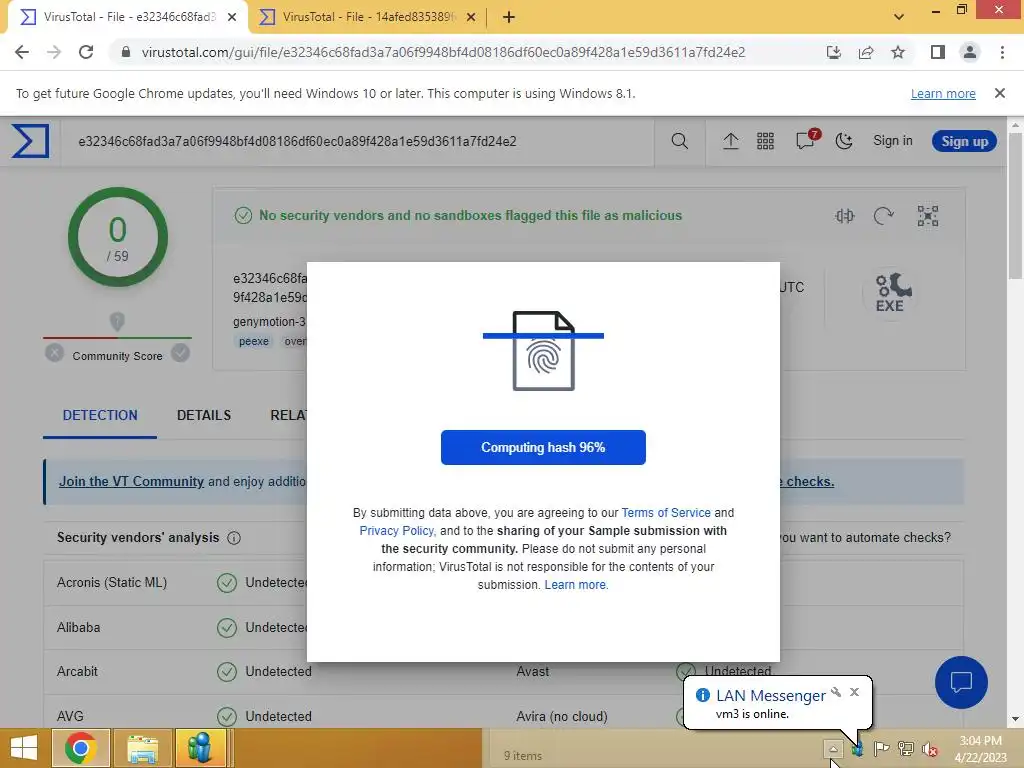Bookmark this page with star icon
The image size is (1024, 768).
pos(898,52)
